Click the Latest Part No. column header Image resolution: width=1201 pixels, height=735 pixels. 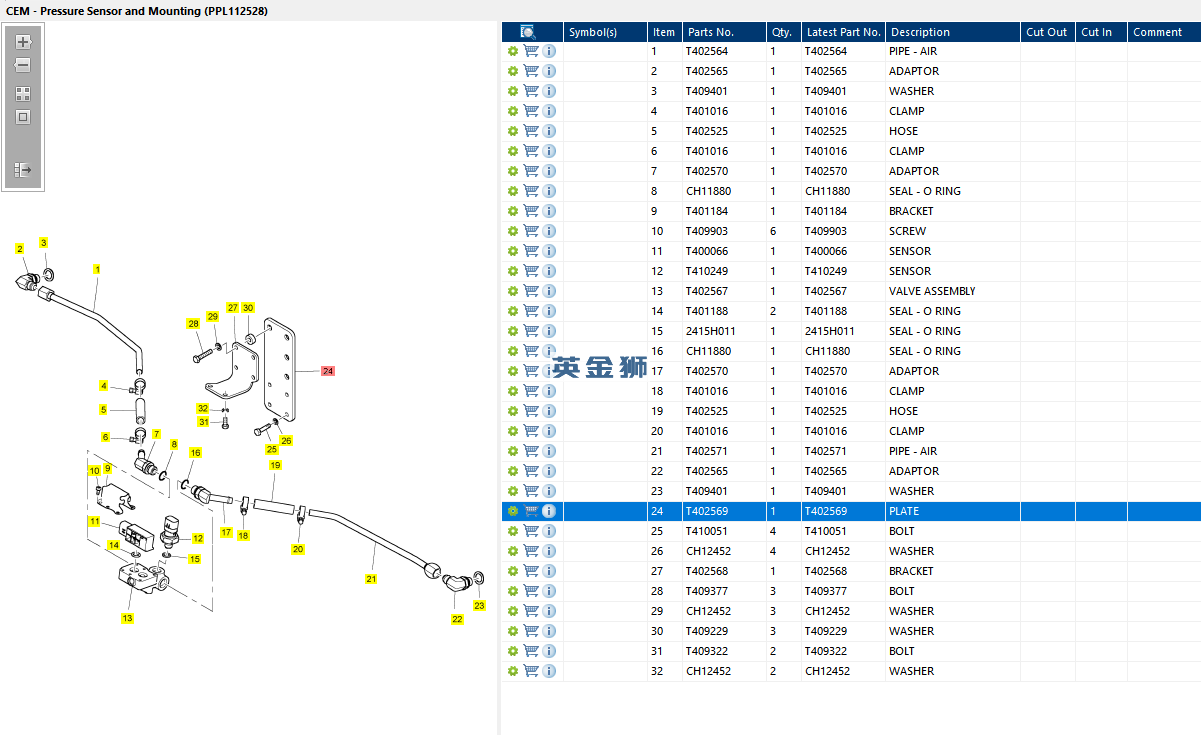(x=844, y=32)
